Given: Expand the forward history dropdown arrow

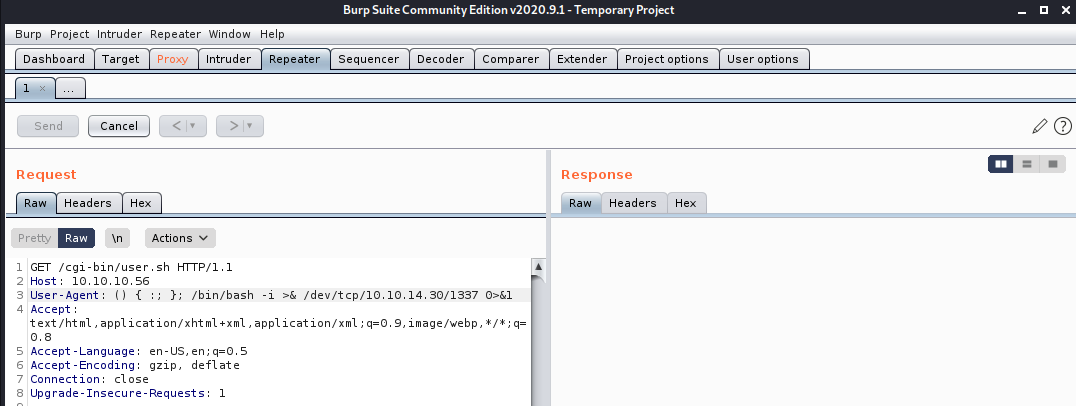Looking at the screenshot, I should click(x=250, y=126).
